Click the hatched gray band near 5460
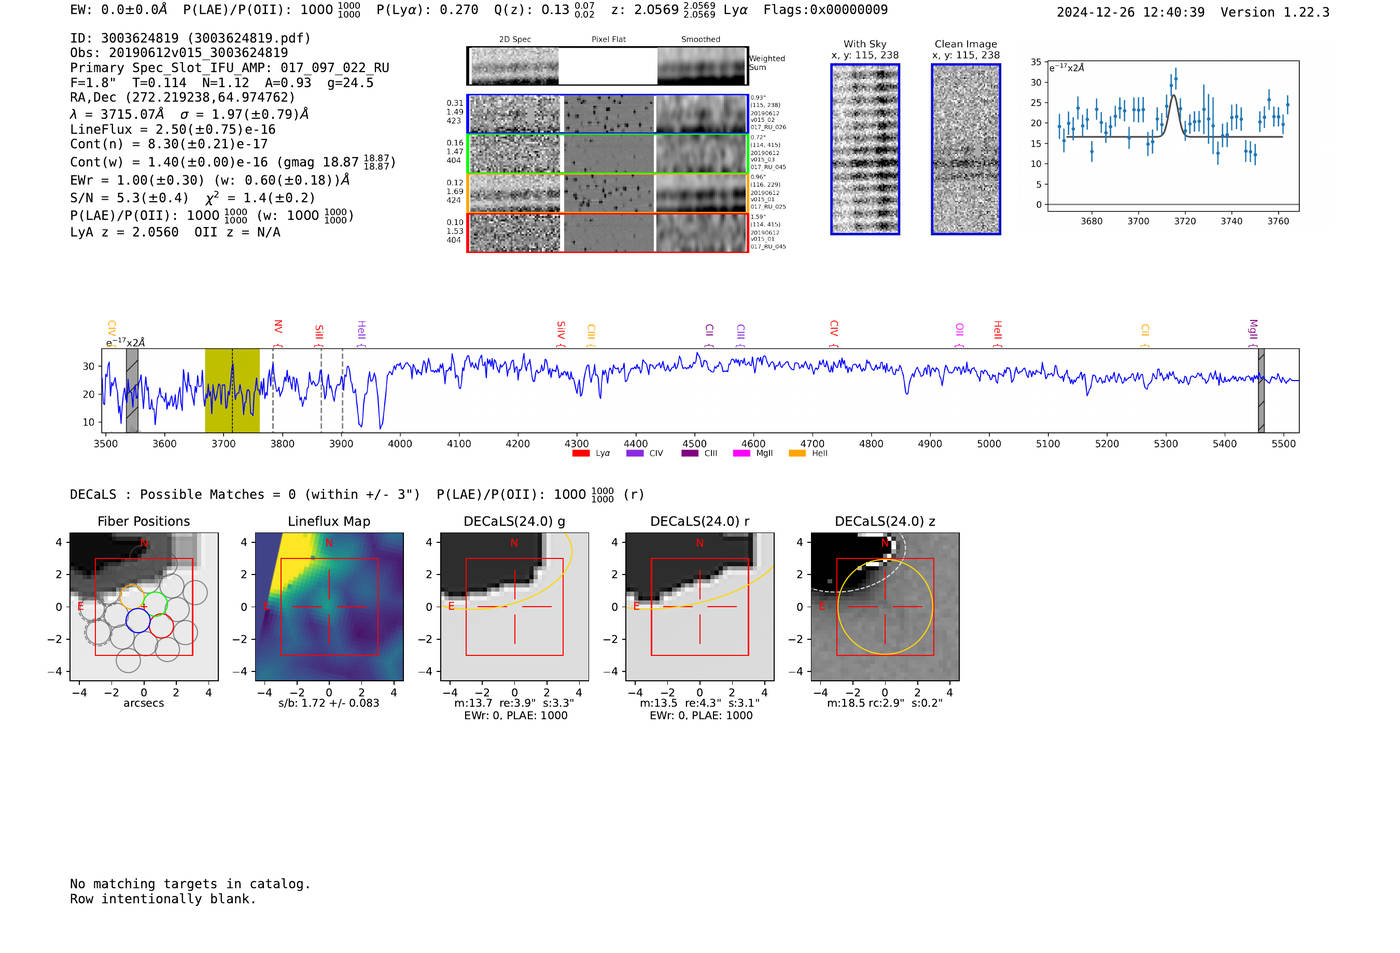Image resolution: width=1400 pixels, height=953 pixels. 1261,390
